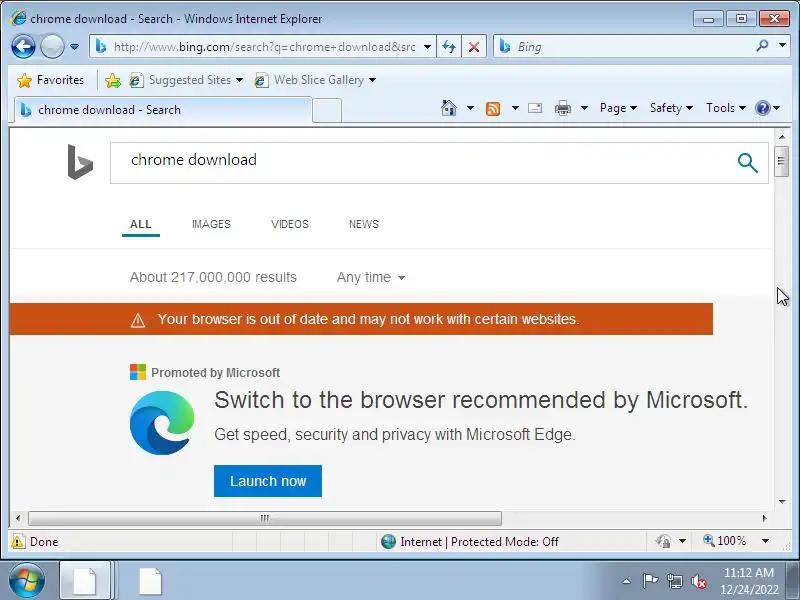Open recent pages dropdown beside Forward button
Viewport: 800px width, 600px height.
coord(74,47)
